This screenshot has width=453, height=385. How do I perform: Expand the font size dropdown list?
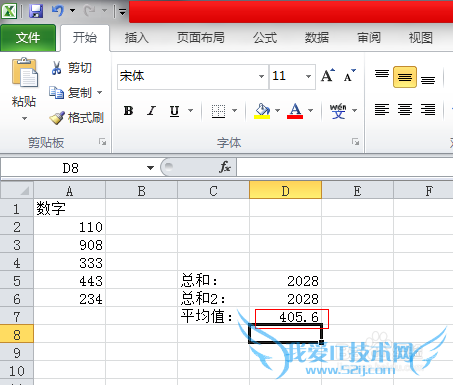(x=309, y=77)
